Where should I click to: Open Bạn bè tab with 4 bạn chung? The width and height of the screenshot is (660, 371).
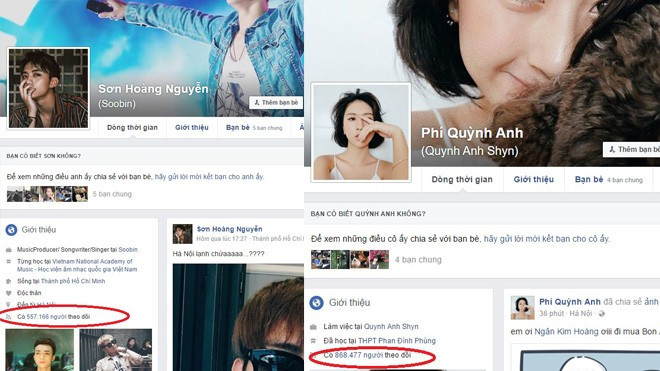tap(609, 180)
